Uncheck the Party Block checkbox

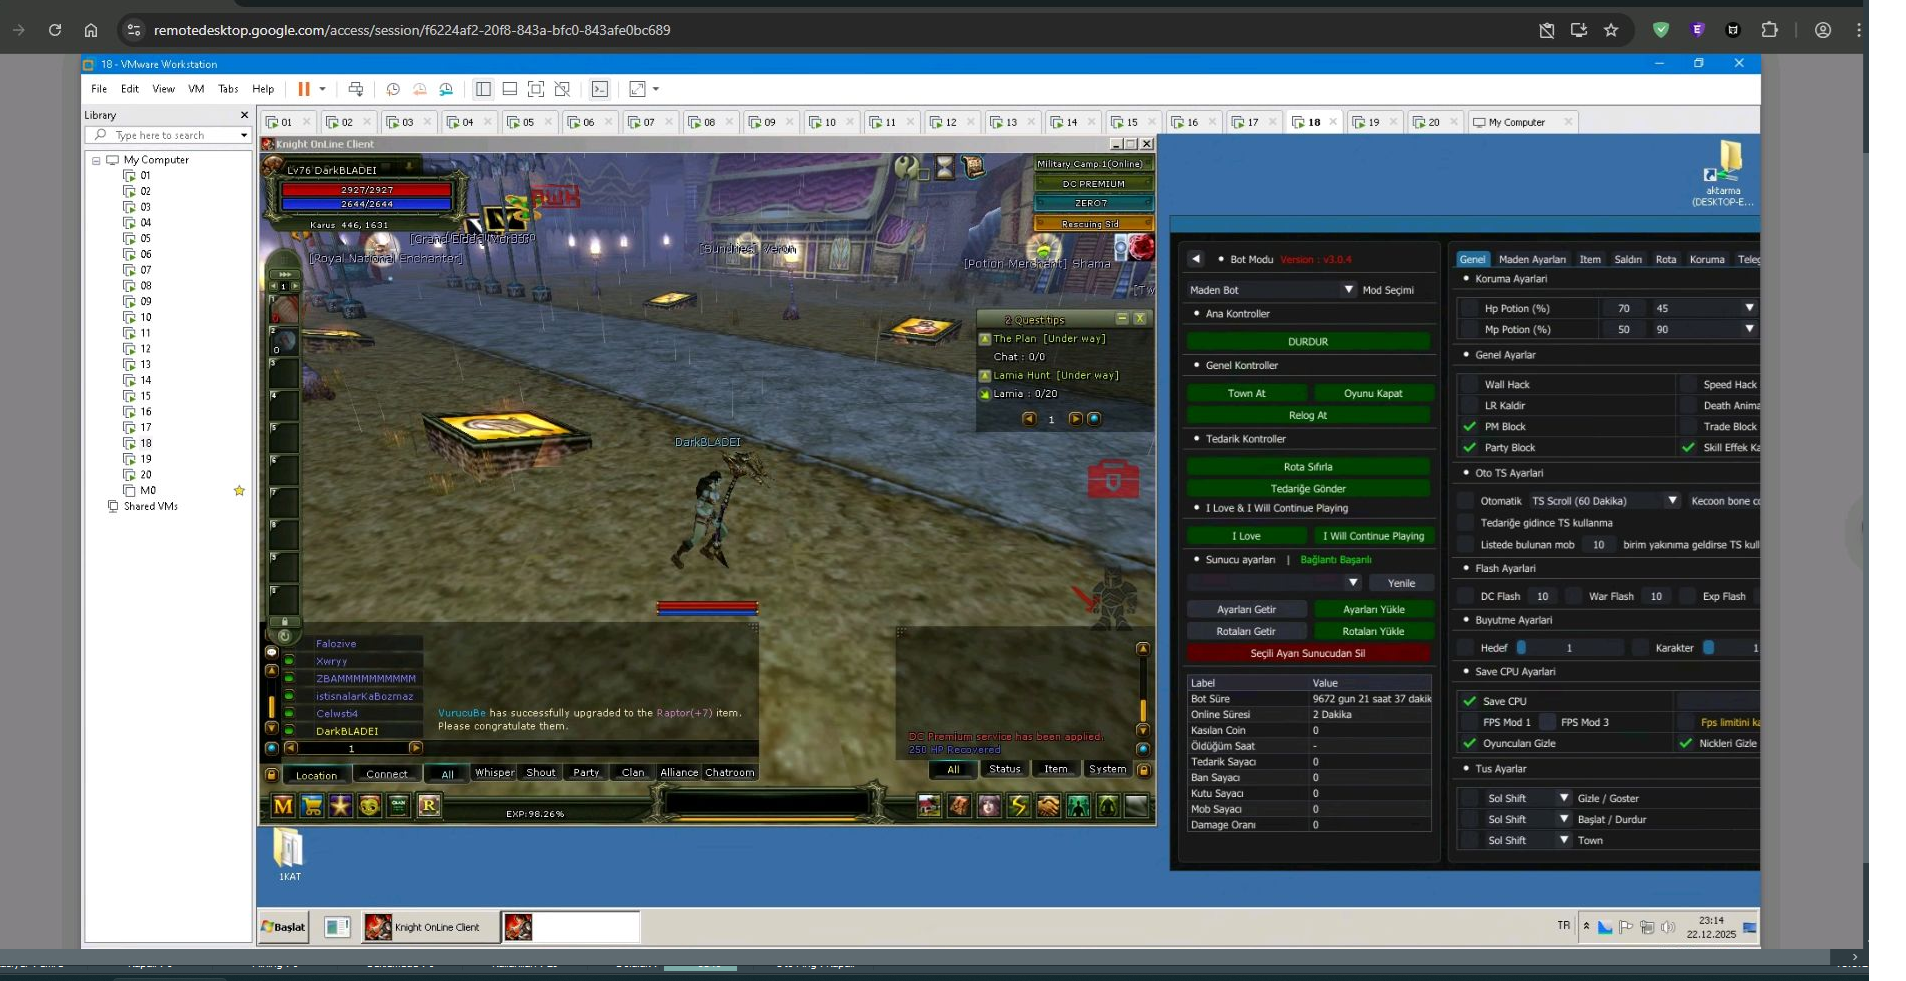(x=1469, y=447)
